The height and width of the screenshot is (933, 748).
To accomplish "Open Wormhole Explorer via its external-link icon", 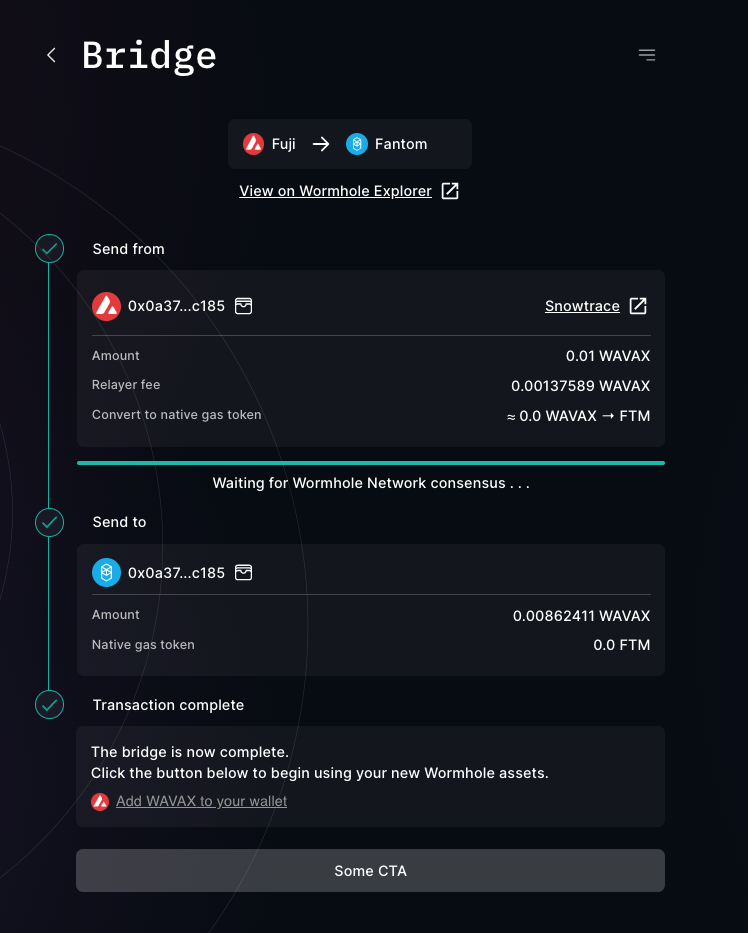I will [449, 191].
